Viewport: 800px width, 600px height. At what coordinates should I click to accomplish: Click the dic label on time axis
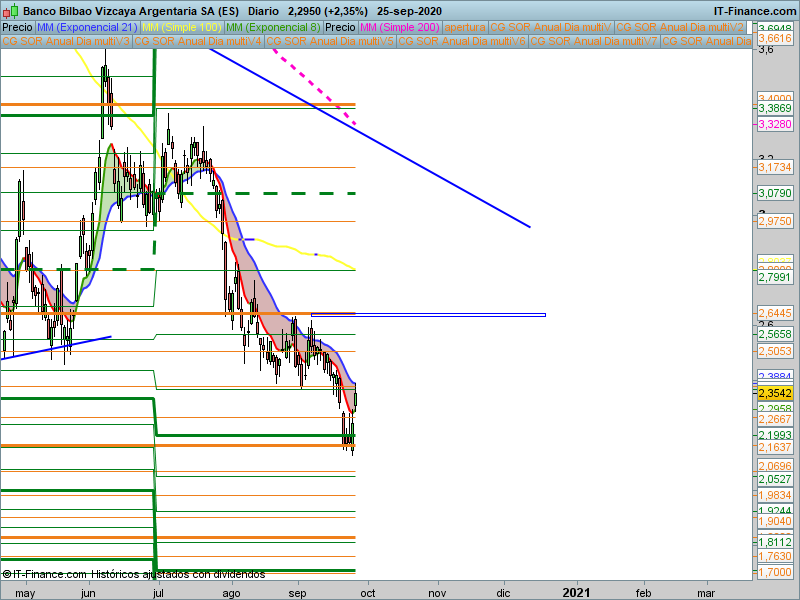pos(504,593)
